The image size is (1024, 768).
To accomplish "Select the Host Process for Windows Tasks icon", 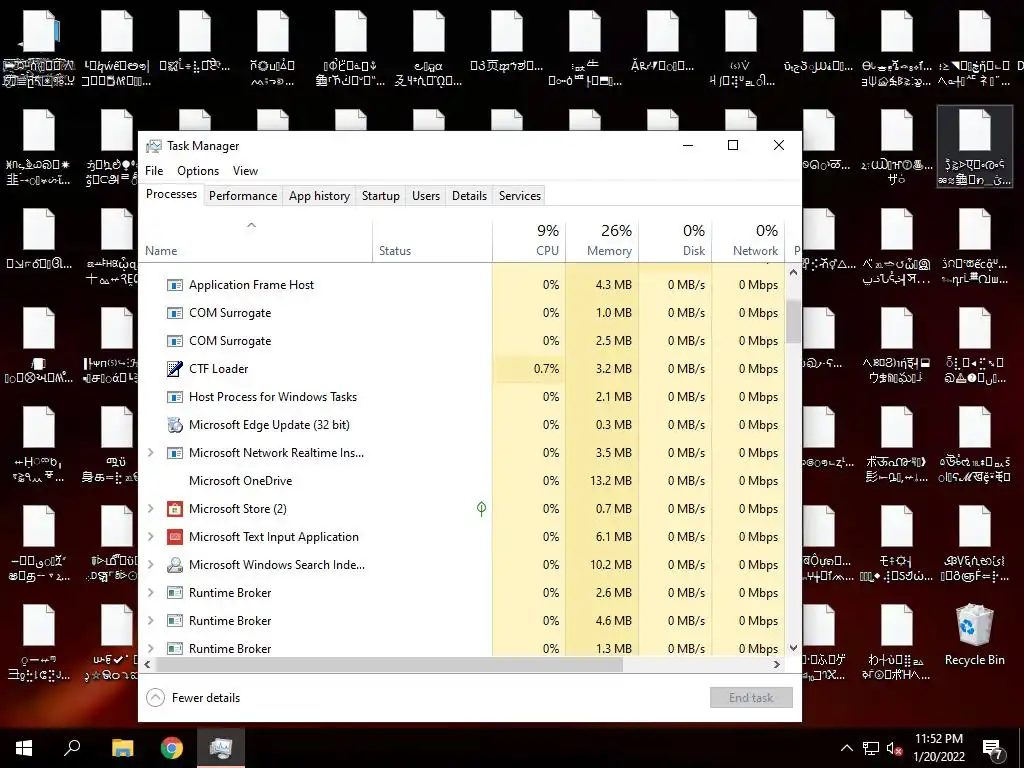I will (x=174, y=397).
